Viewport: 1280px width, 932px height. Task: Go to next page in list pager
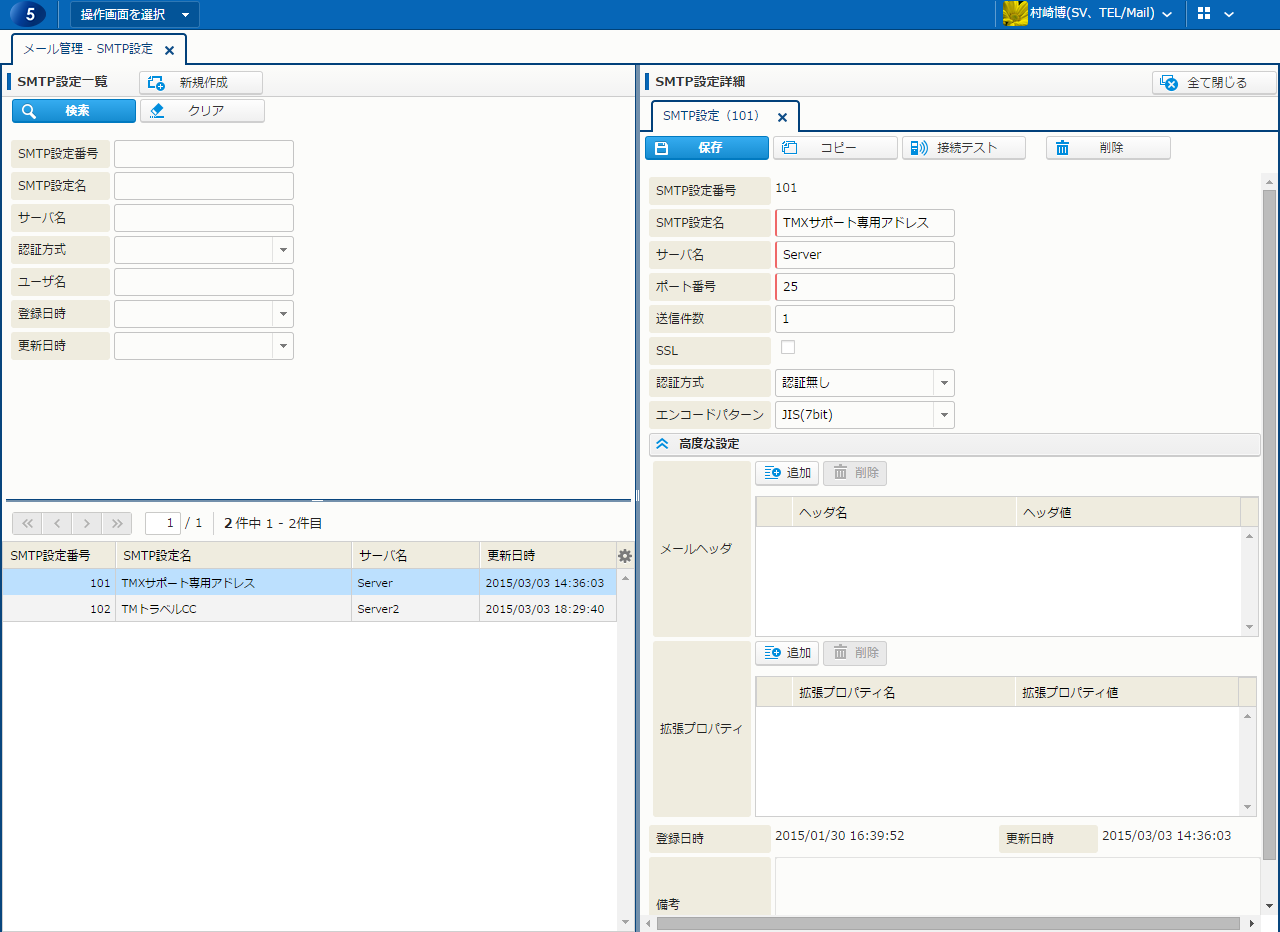[x=87, y=523]
